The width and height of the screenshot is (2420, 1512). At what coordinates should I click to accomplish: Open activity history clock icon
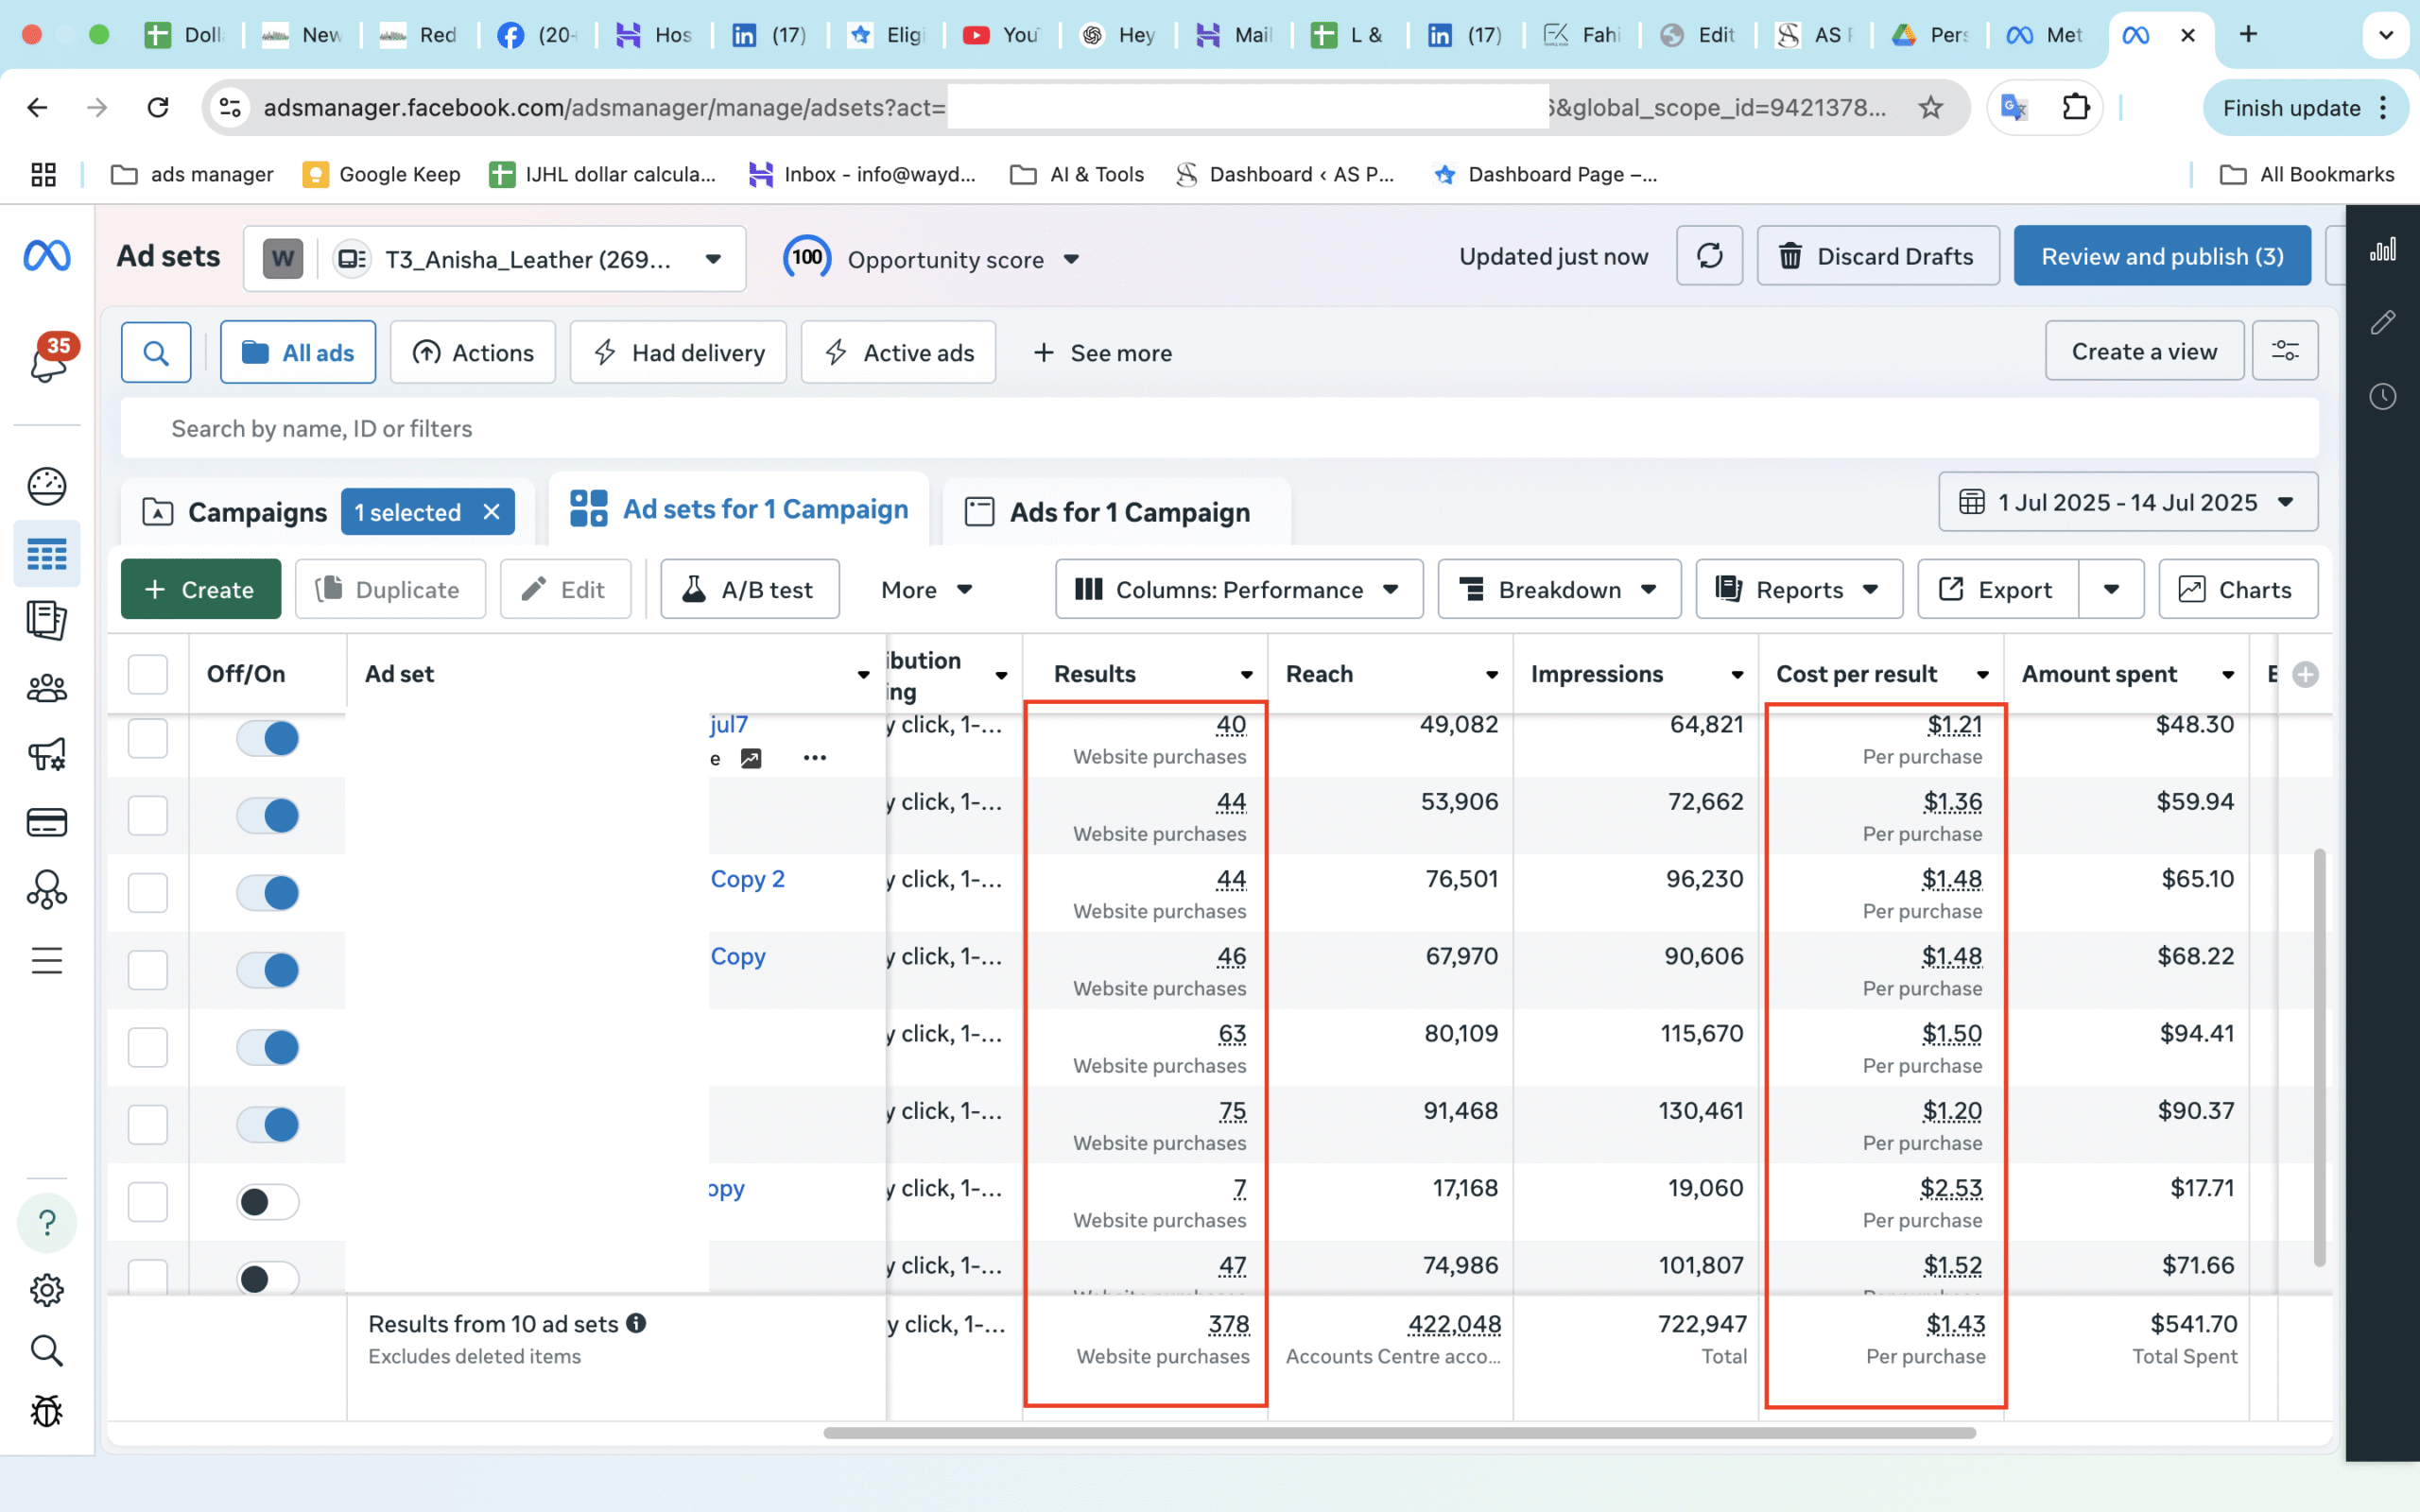pyautogui.click(x=2382, y=396)
